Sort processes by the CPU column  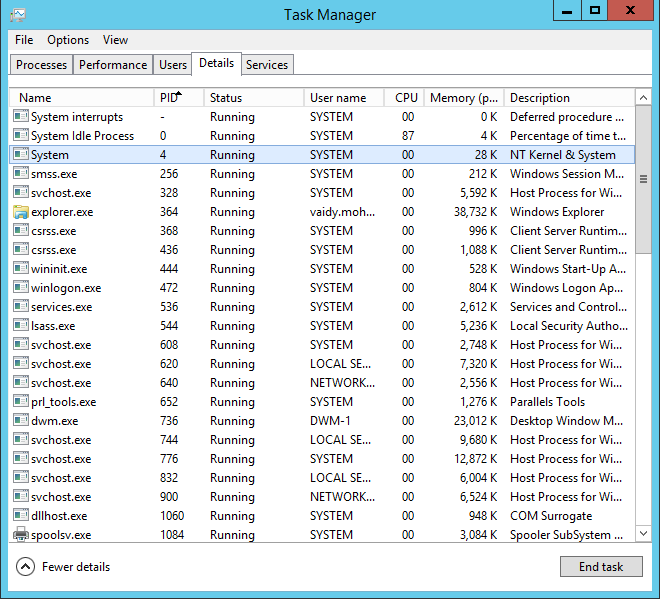pos(406,98)
